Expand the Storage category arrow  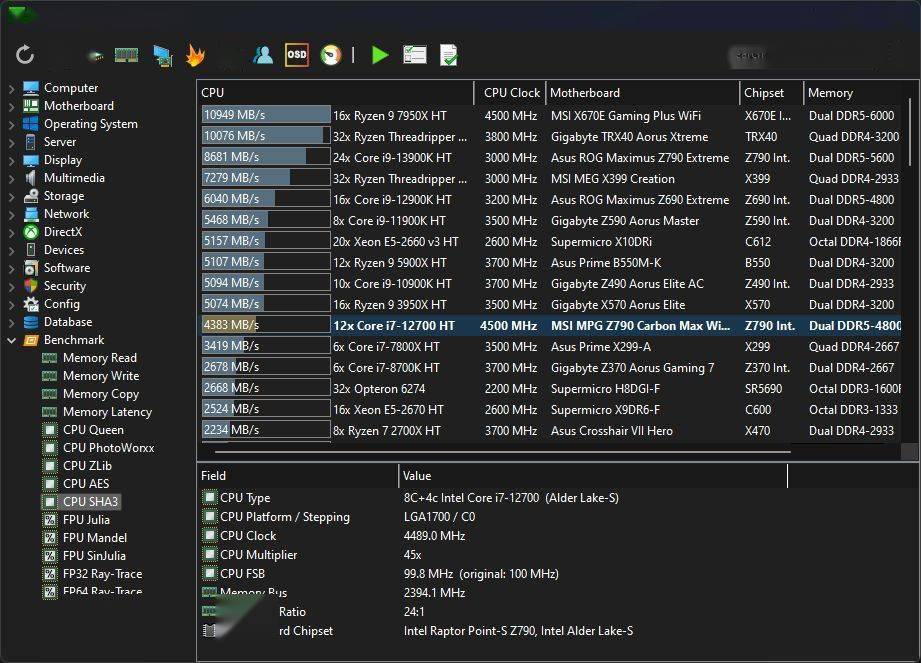(x=12, y=196)
